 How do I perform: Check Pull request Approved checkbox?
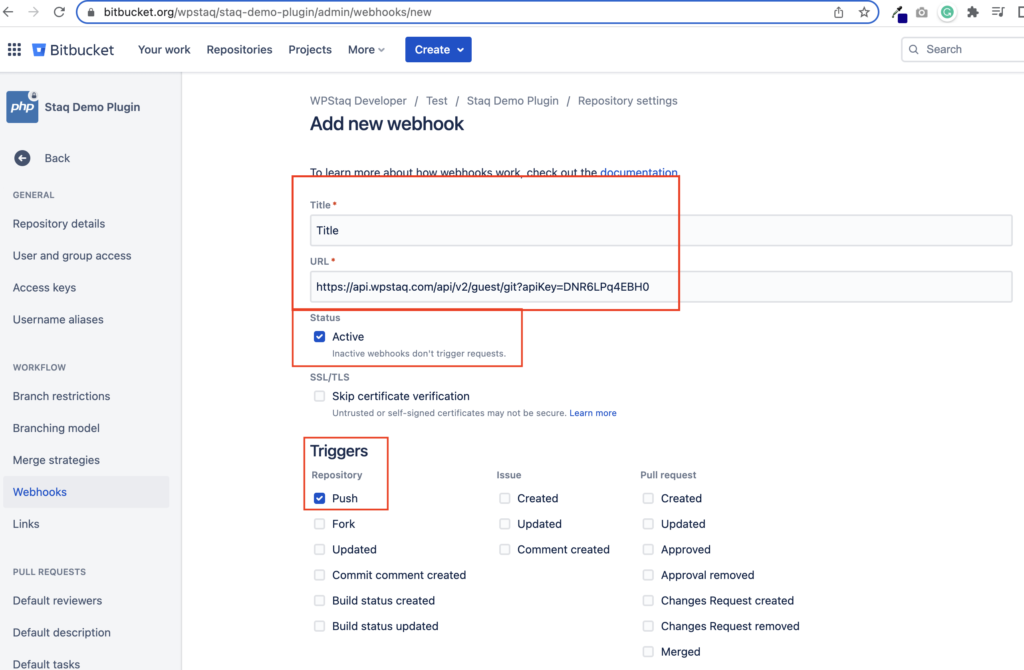pyautogui.click(x=648, y=549)
